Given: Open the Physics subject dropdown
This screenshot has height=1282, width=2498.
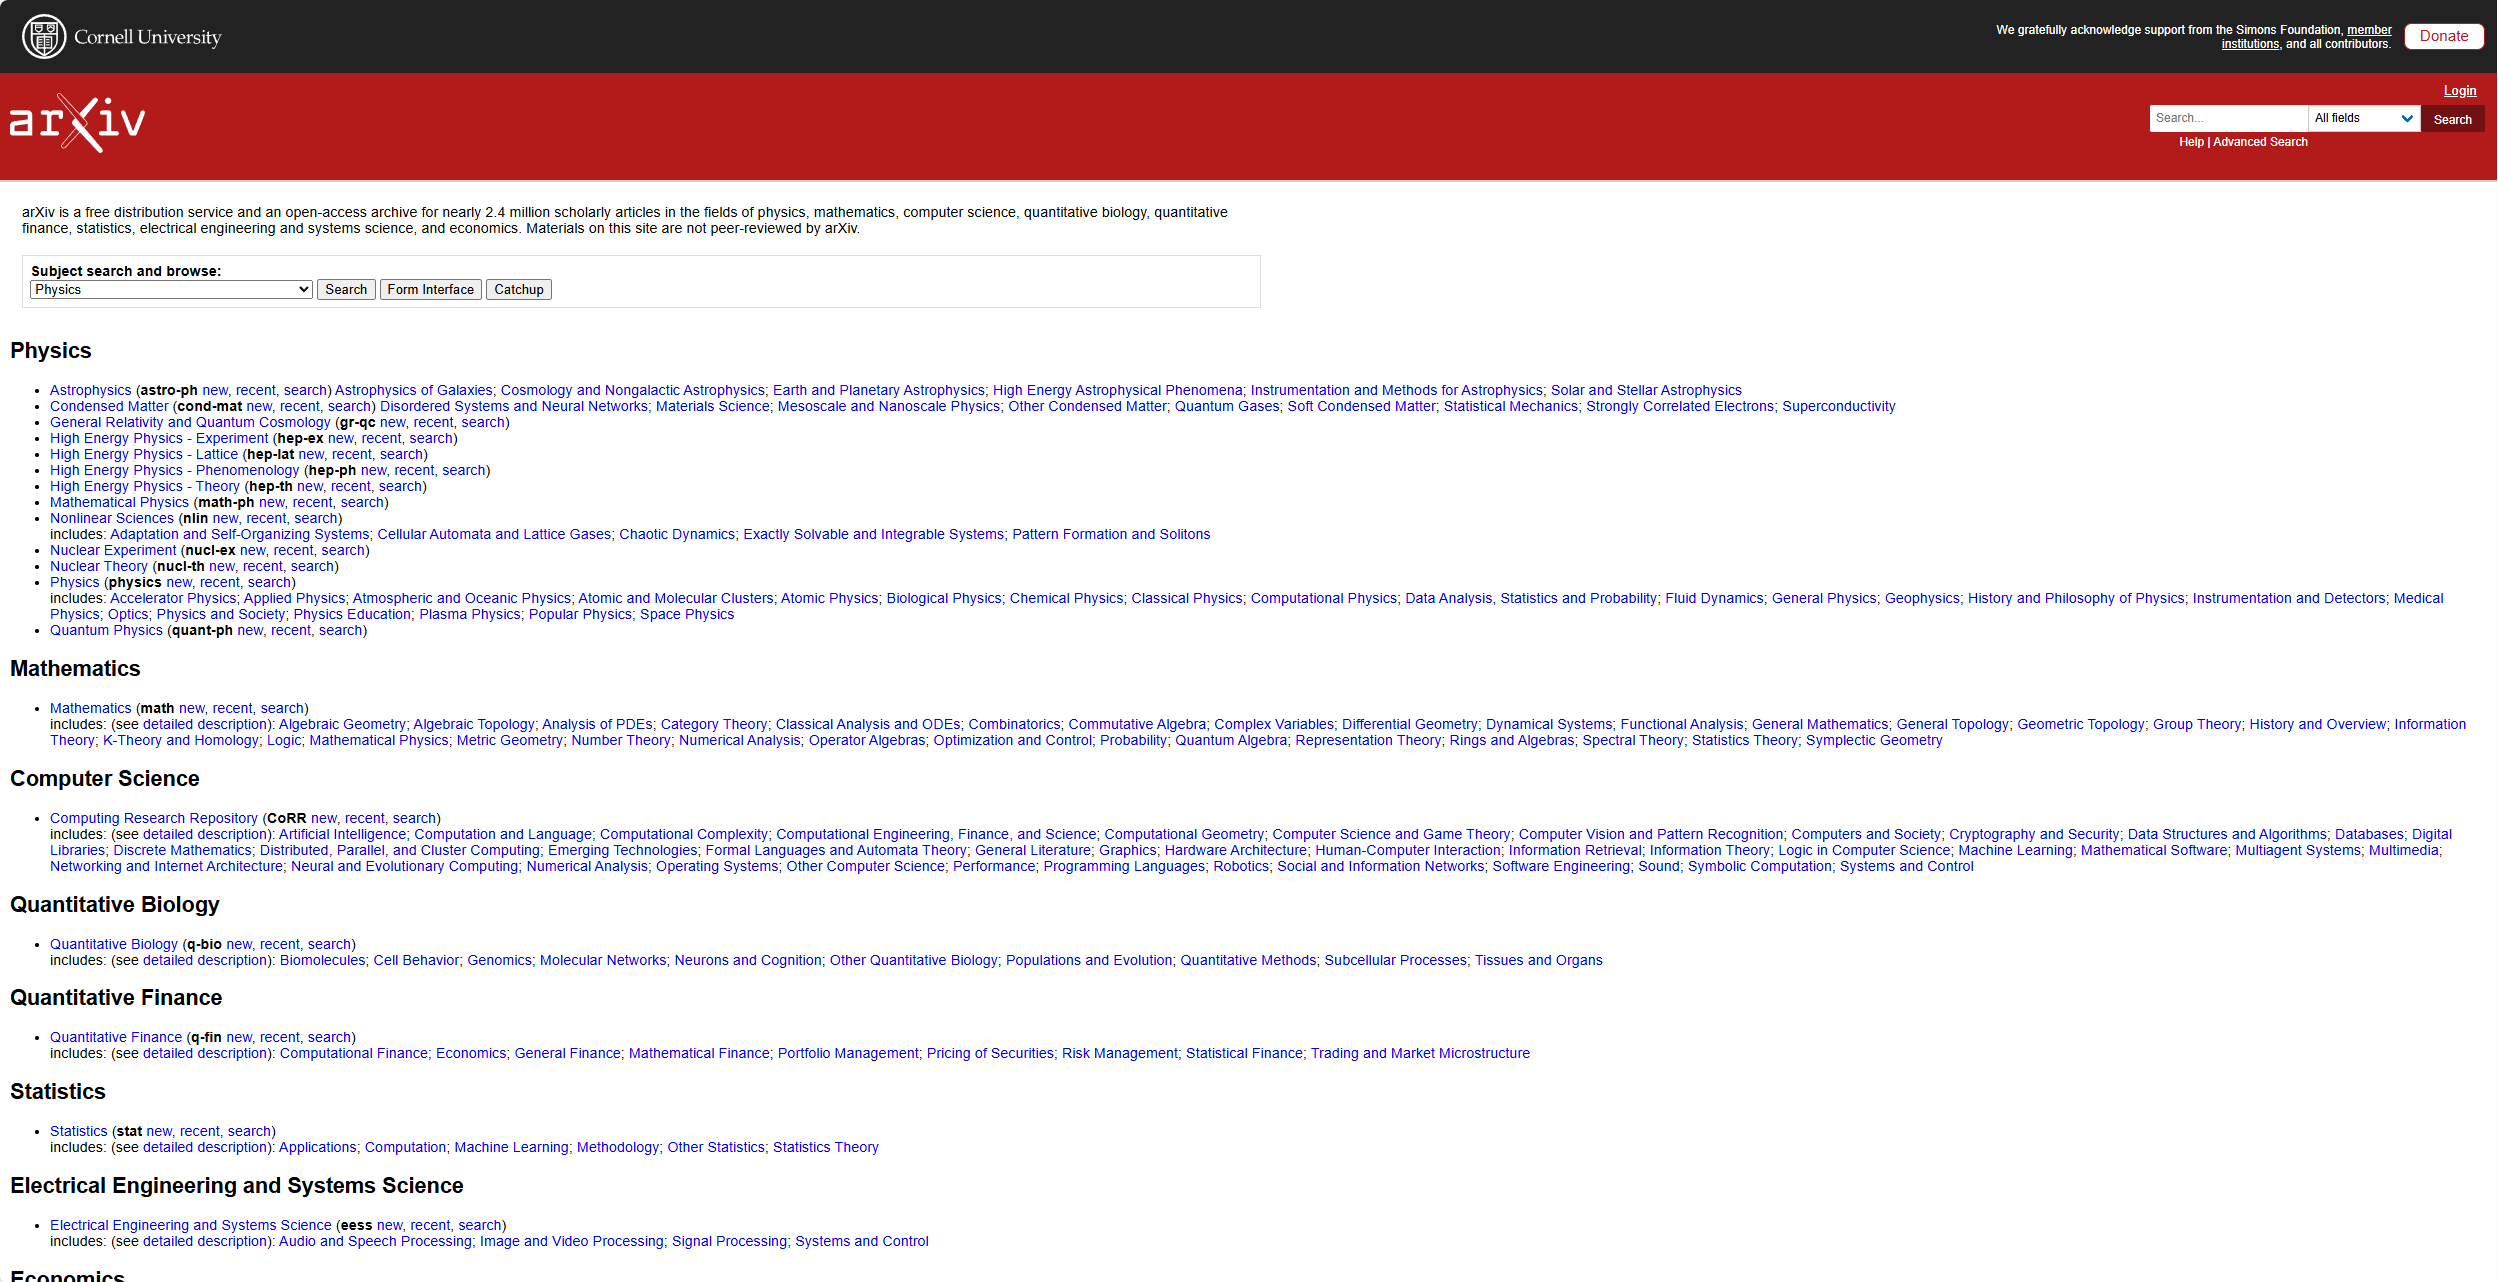Looking at the screenshot, I should pos(172,290).
